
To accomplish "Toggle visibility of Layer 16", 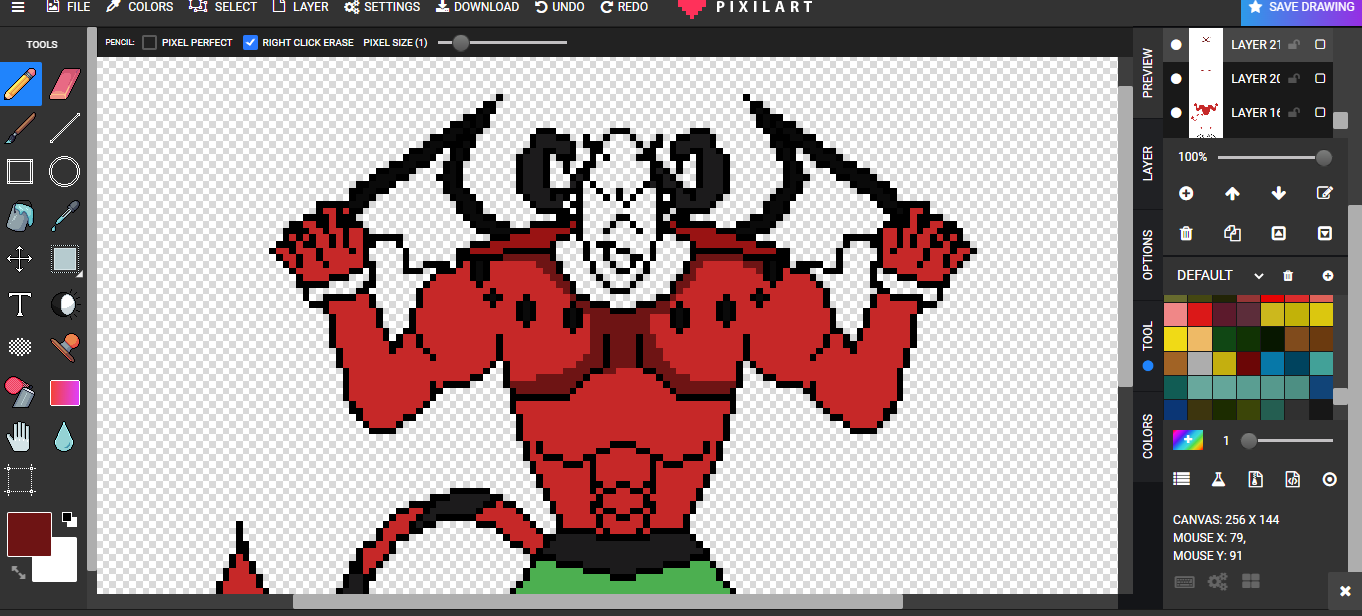I will click(x=1176, y=112).
